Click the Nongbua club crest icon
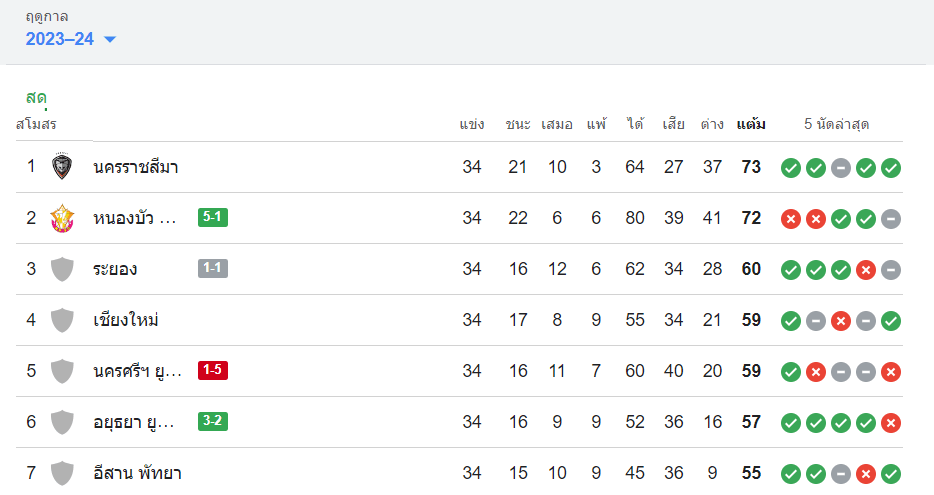 point(62,218)
